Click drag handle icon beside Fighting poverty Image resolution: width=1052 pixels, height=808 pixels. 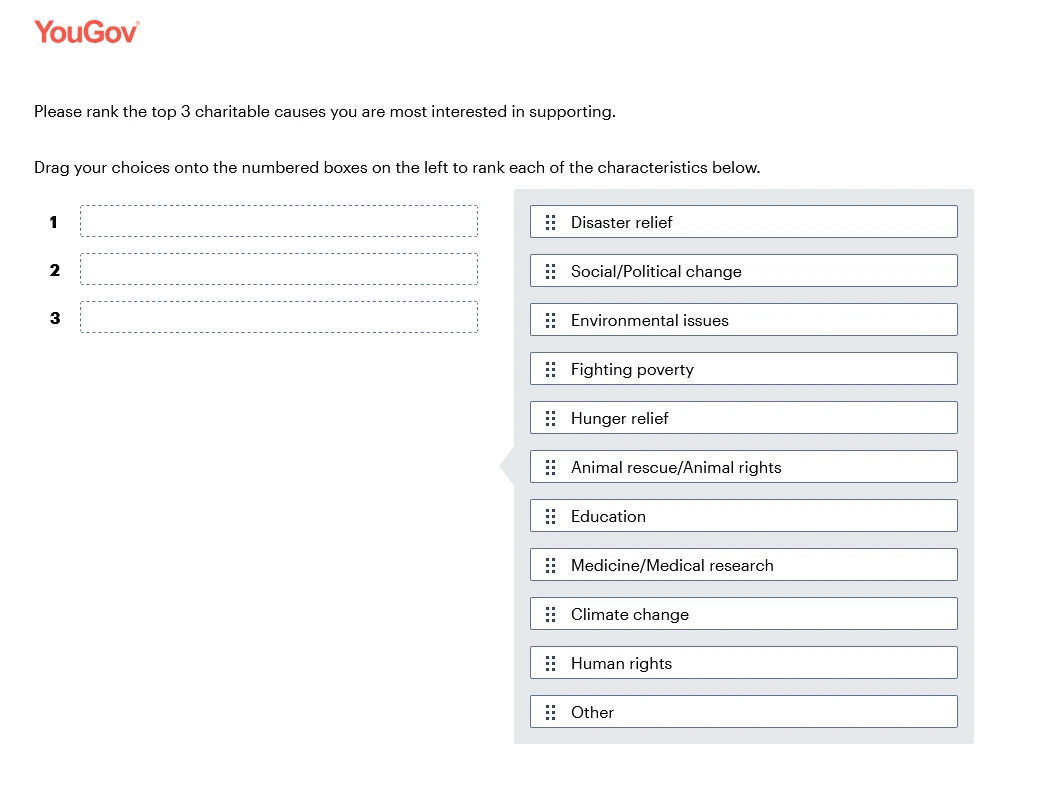550,369
